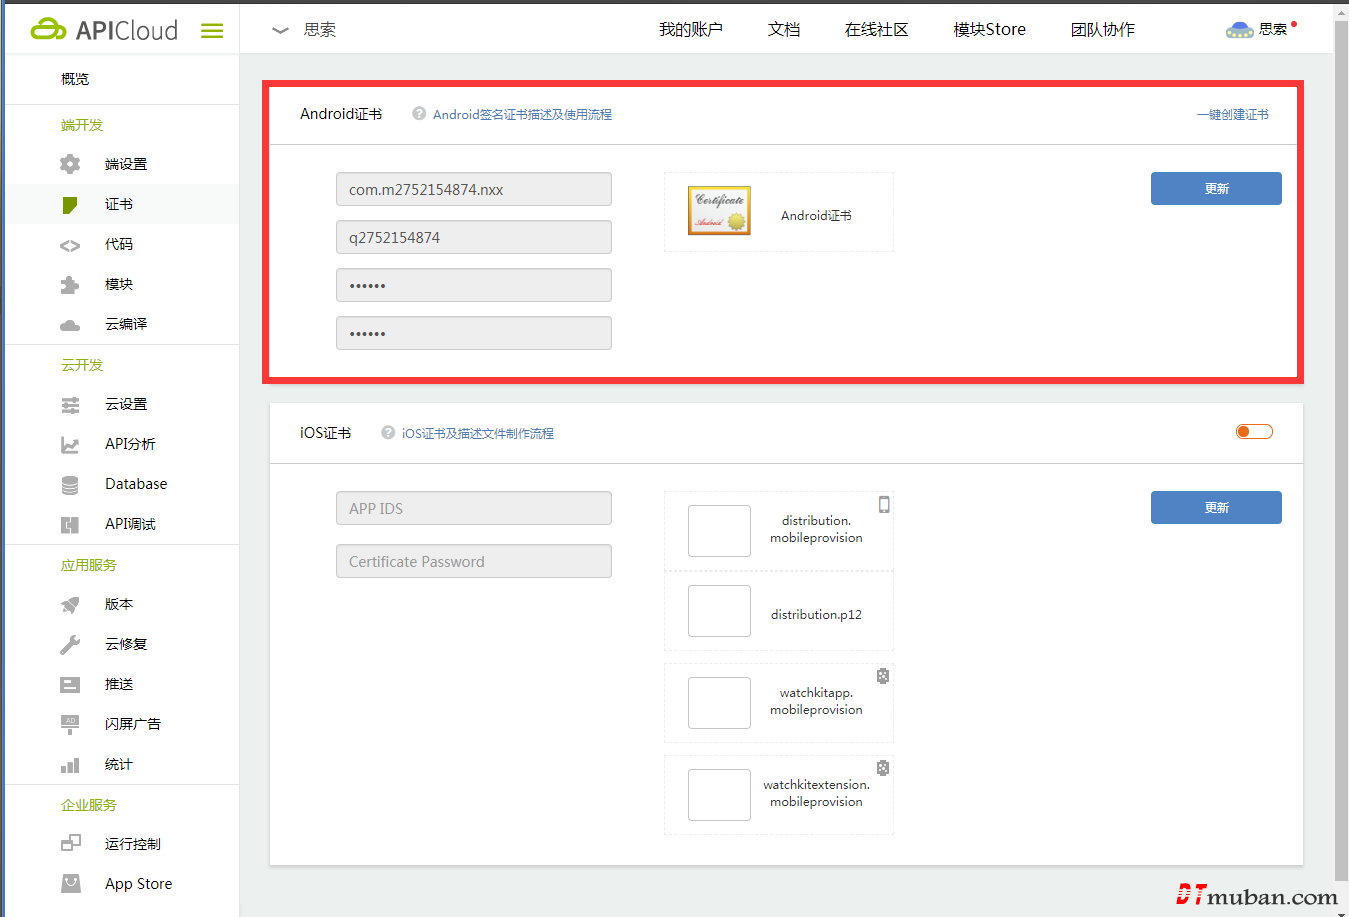Open 云编译 cloud icon in sidebar
The height and width of the screenshot is (917, 1349).
(70, 325)
